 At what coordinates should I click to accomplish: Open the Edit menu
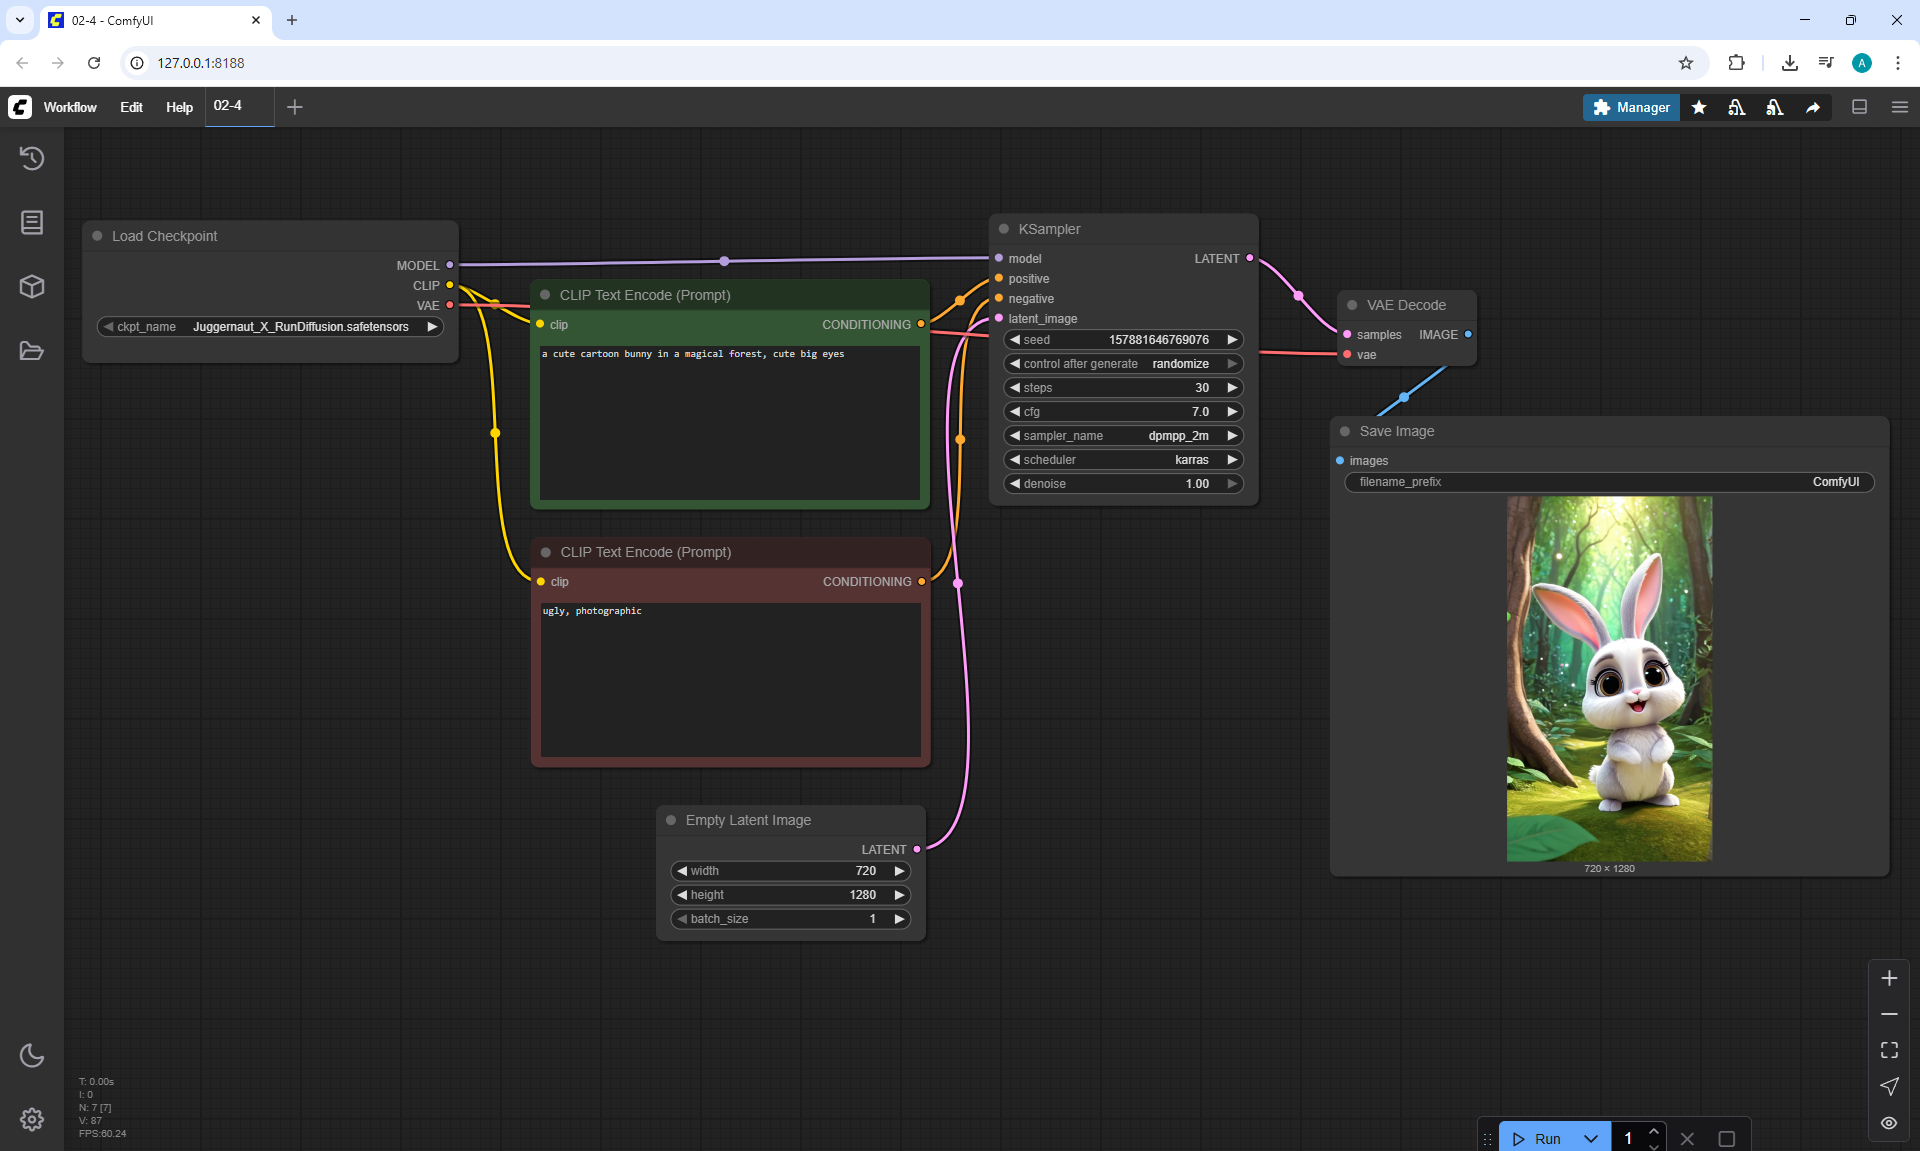(131, 107)
